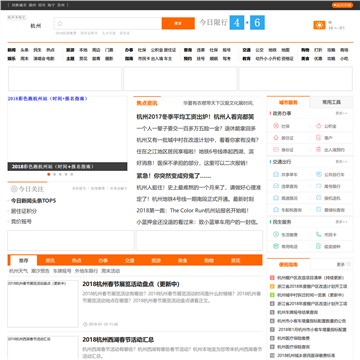
Task: Open 杭州天气 quick link
Action: point(18,271)
